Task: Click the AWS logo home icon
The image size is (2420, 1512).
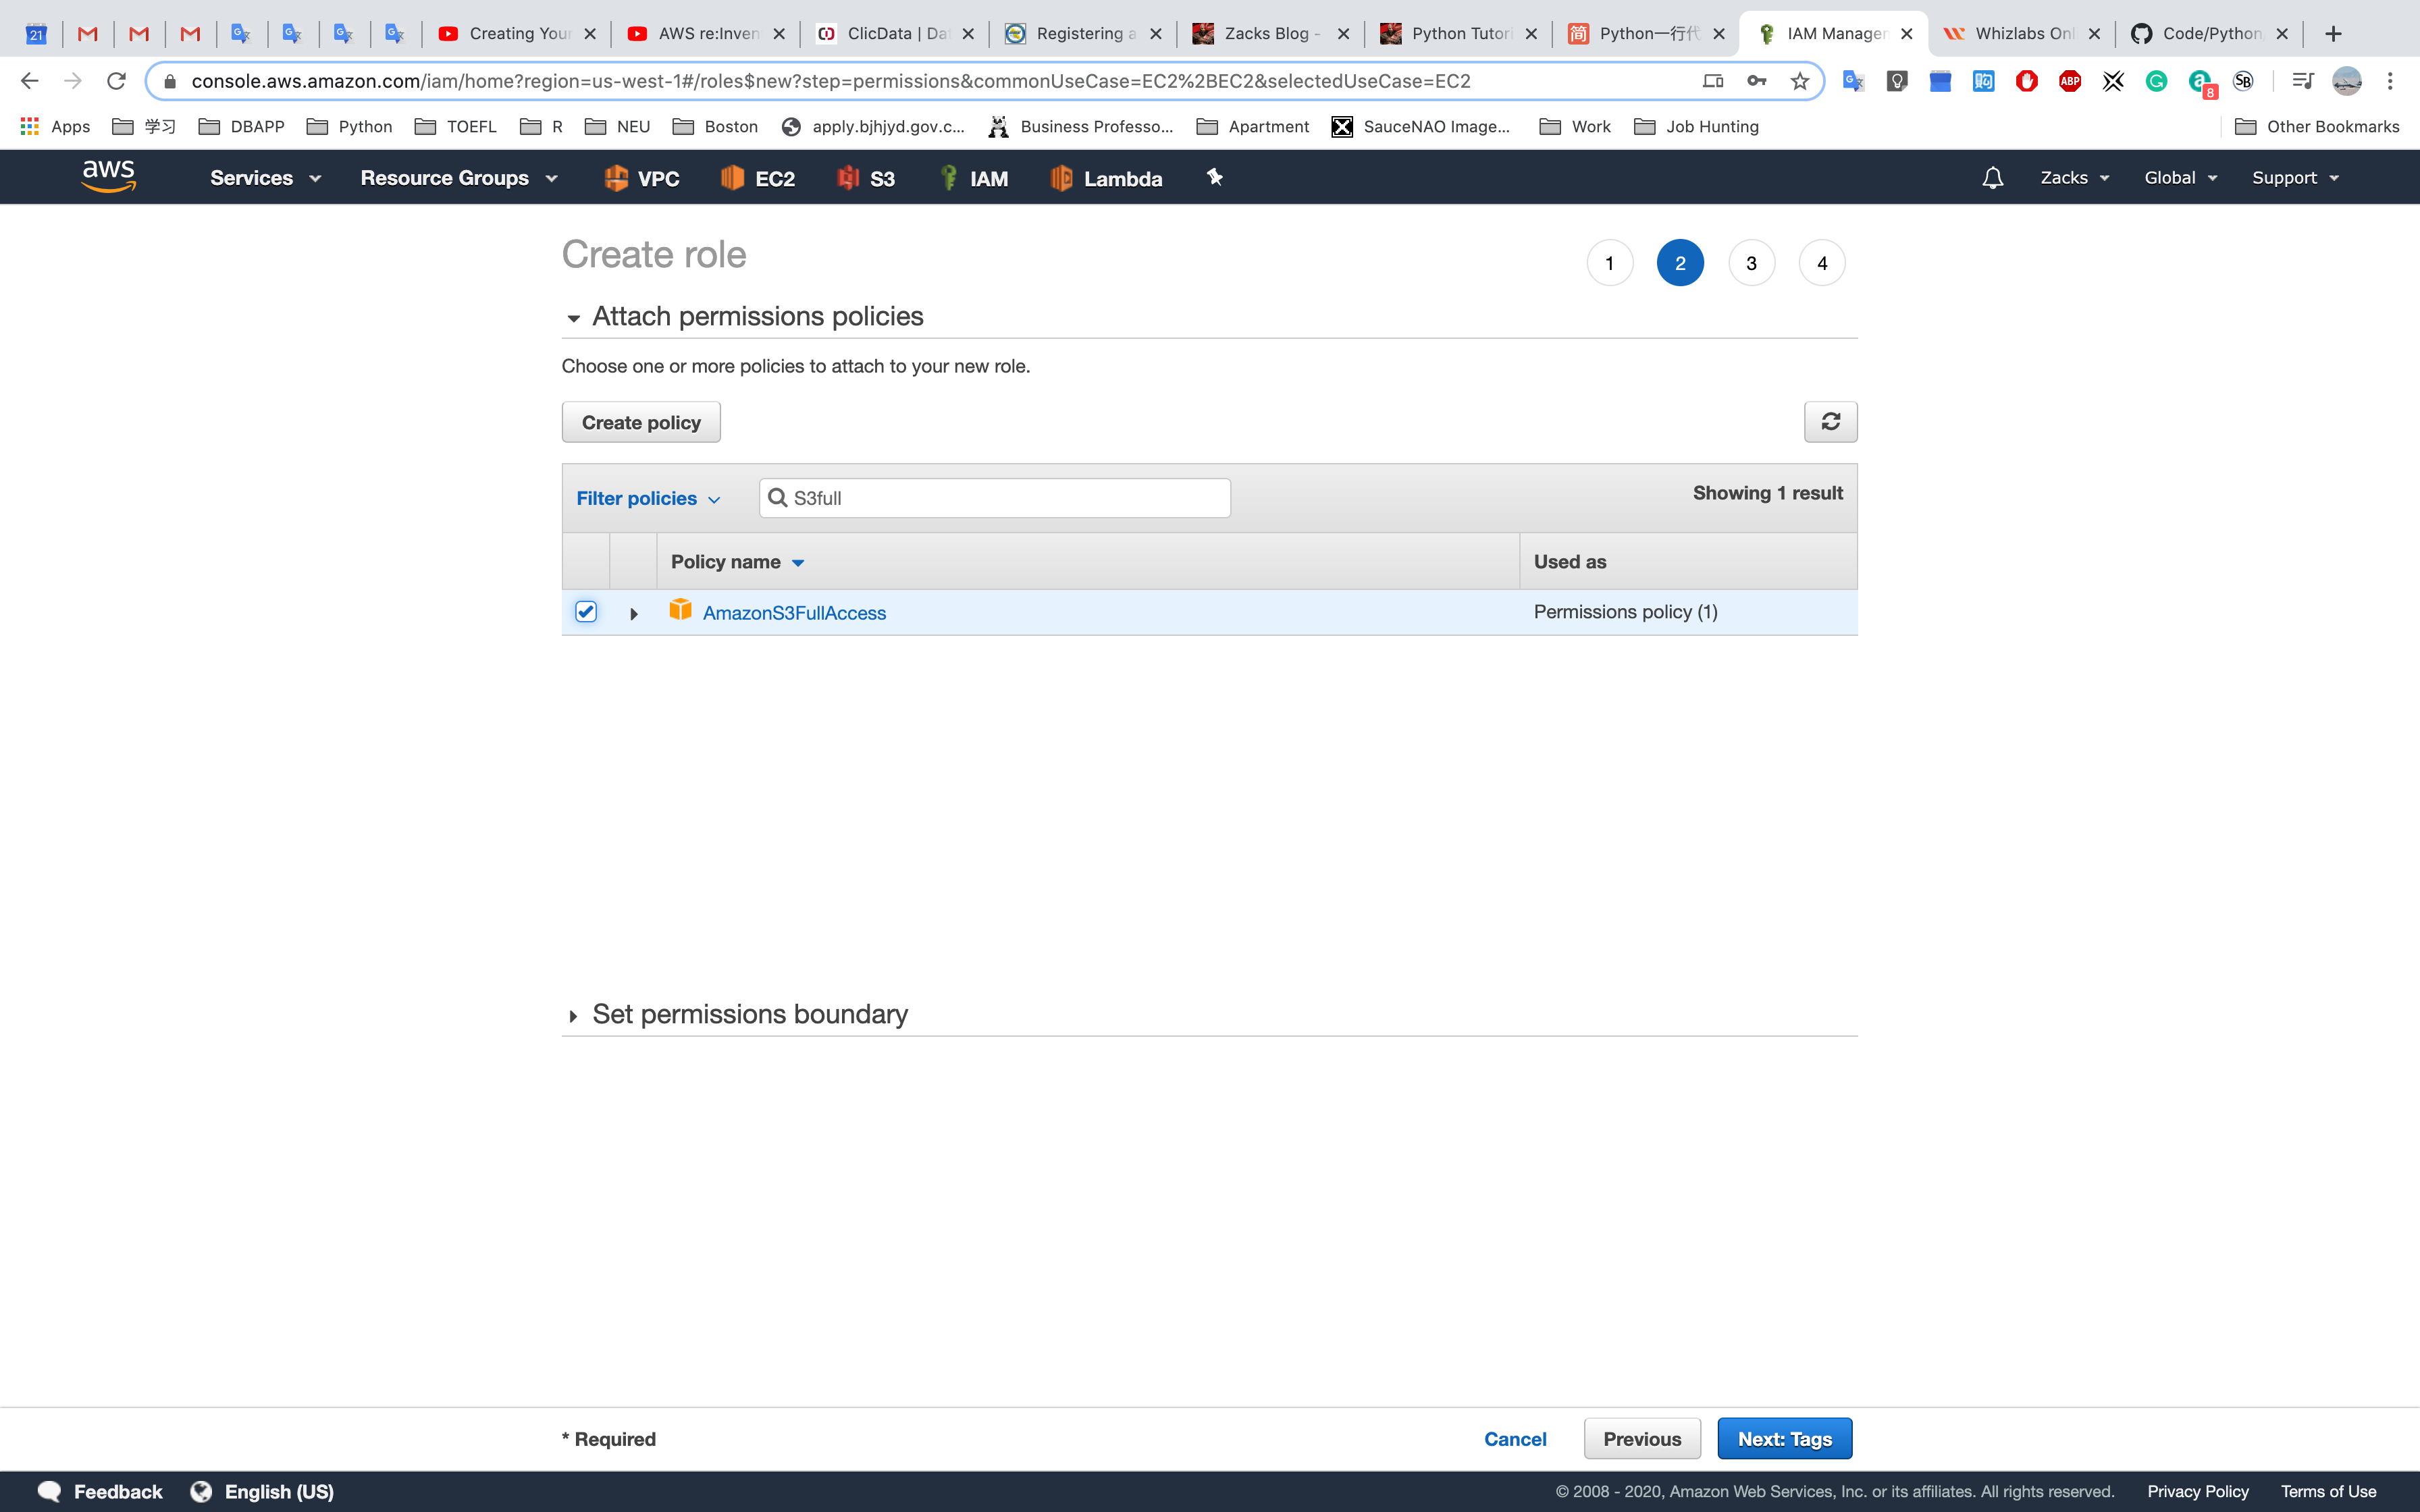Action: 108,177
